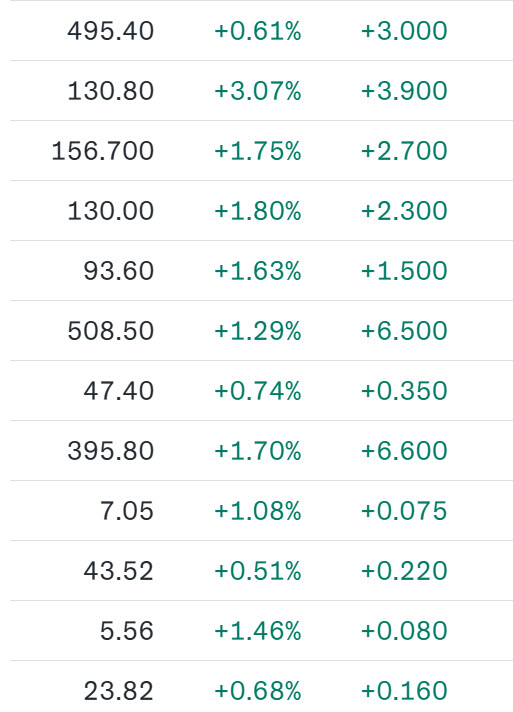
Task: Click the 5.56 price value
Action: click(127, 631)
